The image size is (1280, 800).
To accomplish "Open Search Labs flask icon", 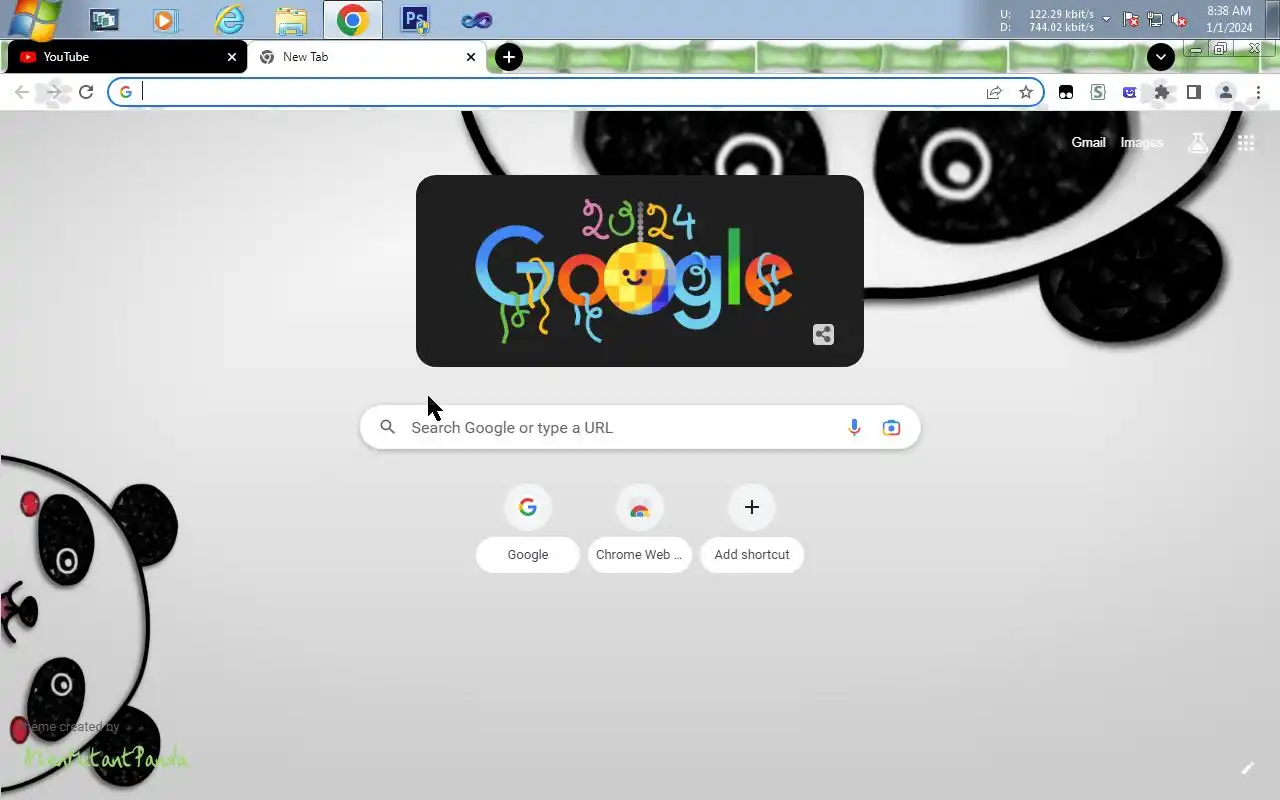I will click(x=1198, y=142).
